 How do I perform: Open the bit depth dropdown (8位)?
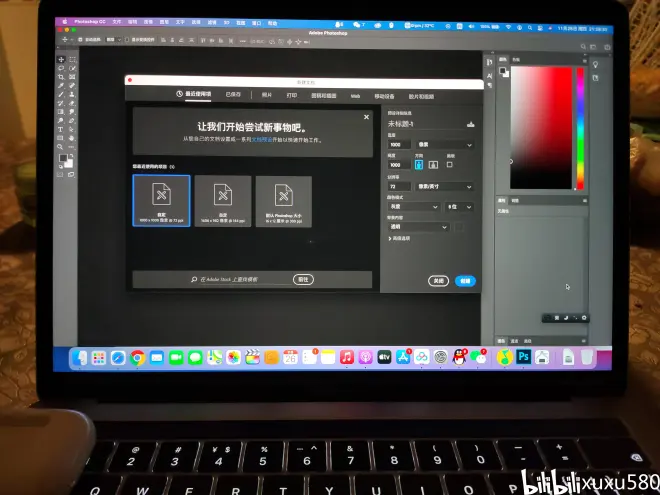point(459,207)
